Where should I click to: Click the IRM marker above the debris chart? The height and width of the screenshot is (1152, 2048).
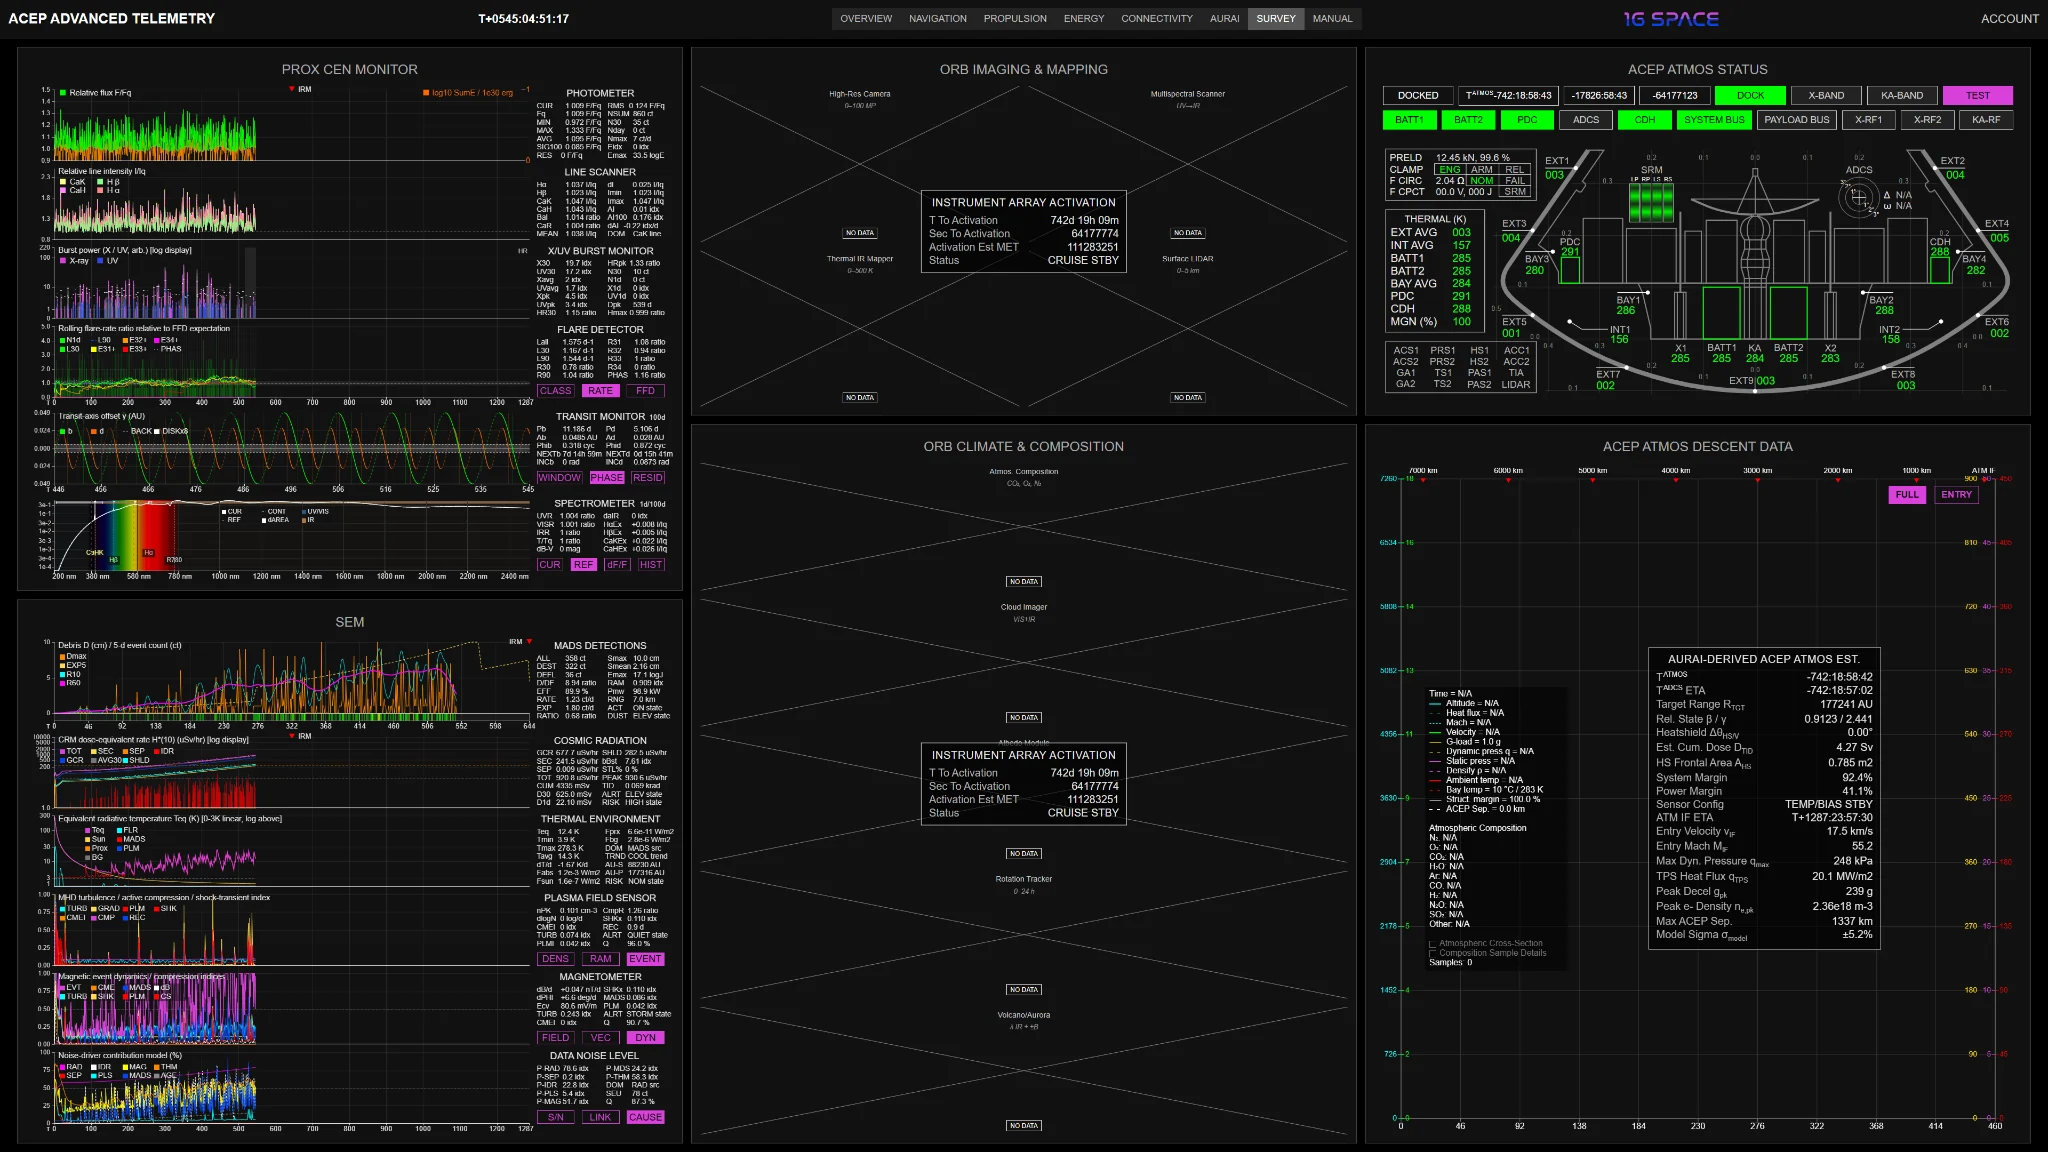click(529, 642)
